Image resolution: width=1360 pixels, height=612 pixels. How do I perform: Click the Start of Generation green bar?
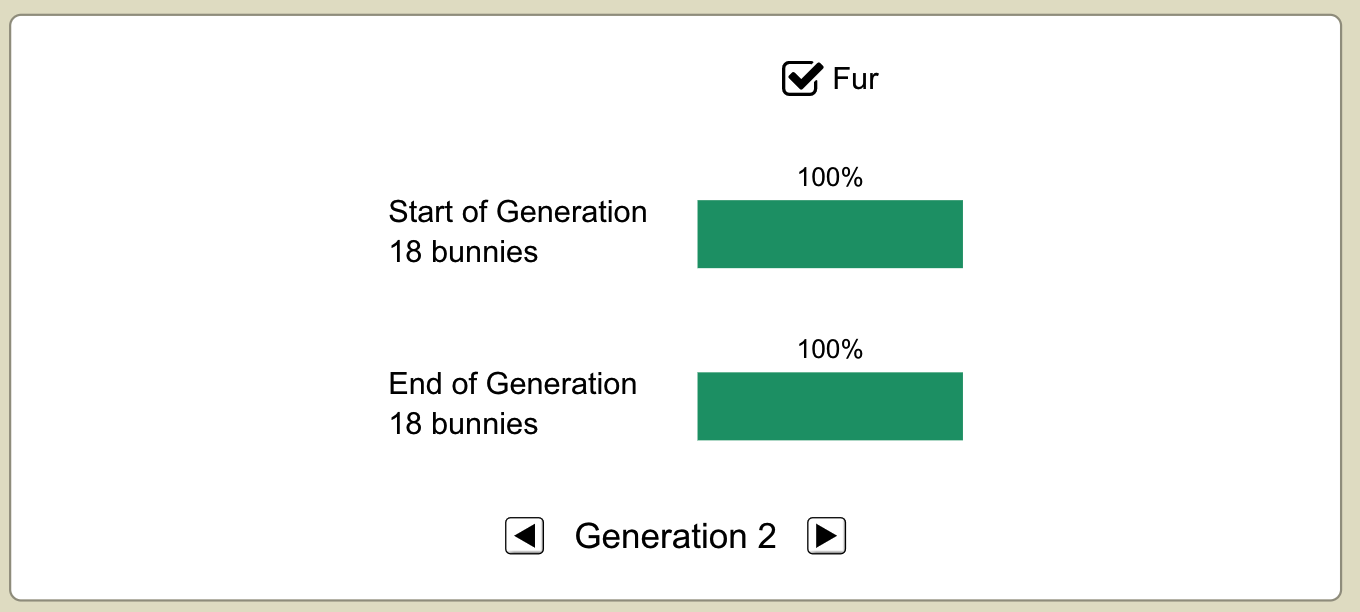(x=830, y=234)
